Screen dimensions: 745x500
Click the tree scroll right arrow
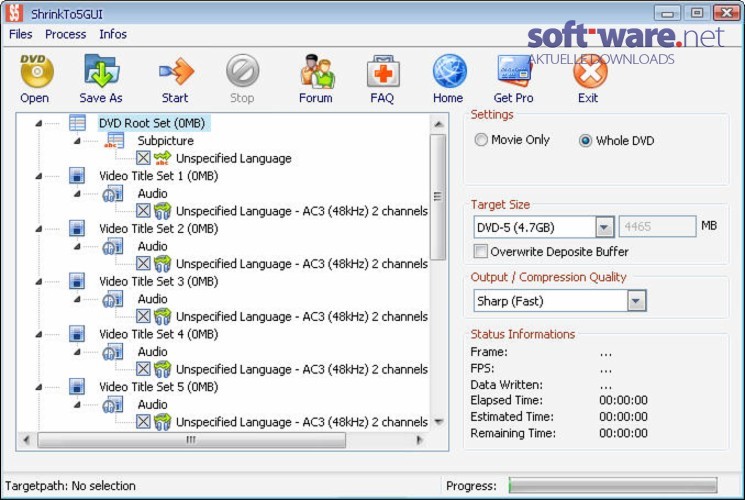coord(419,440)
